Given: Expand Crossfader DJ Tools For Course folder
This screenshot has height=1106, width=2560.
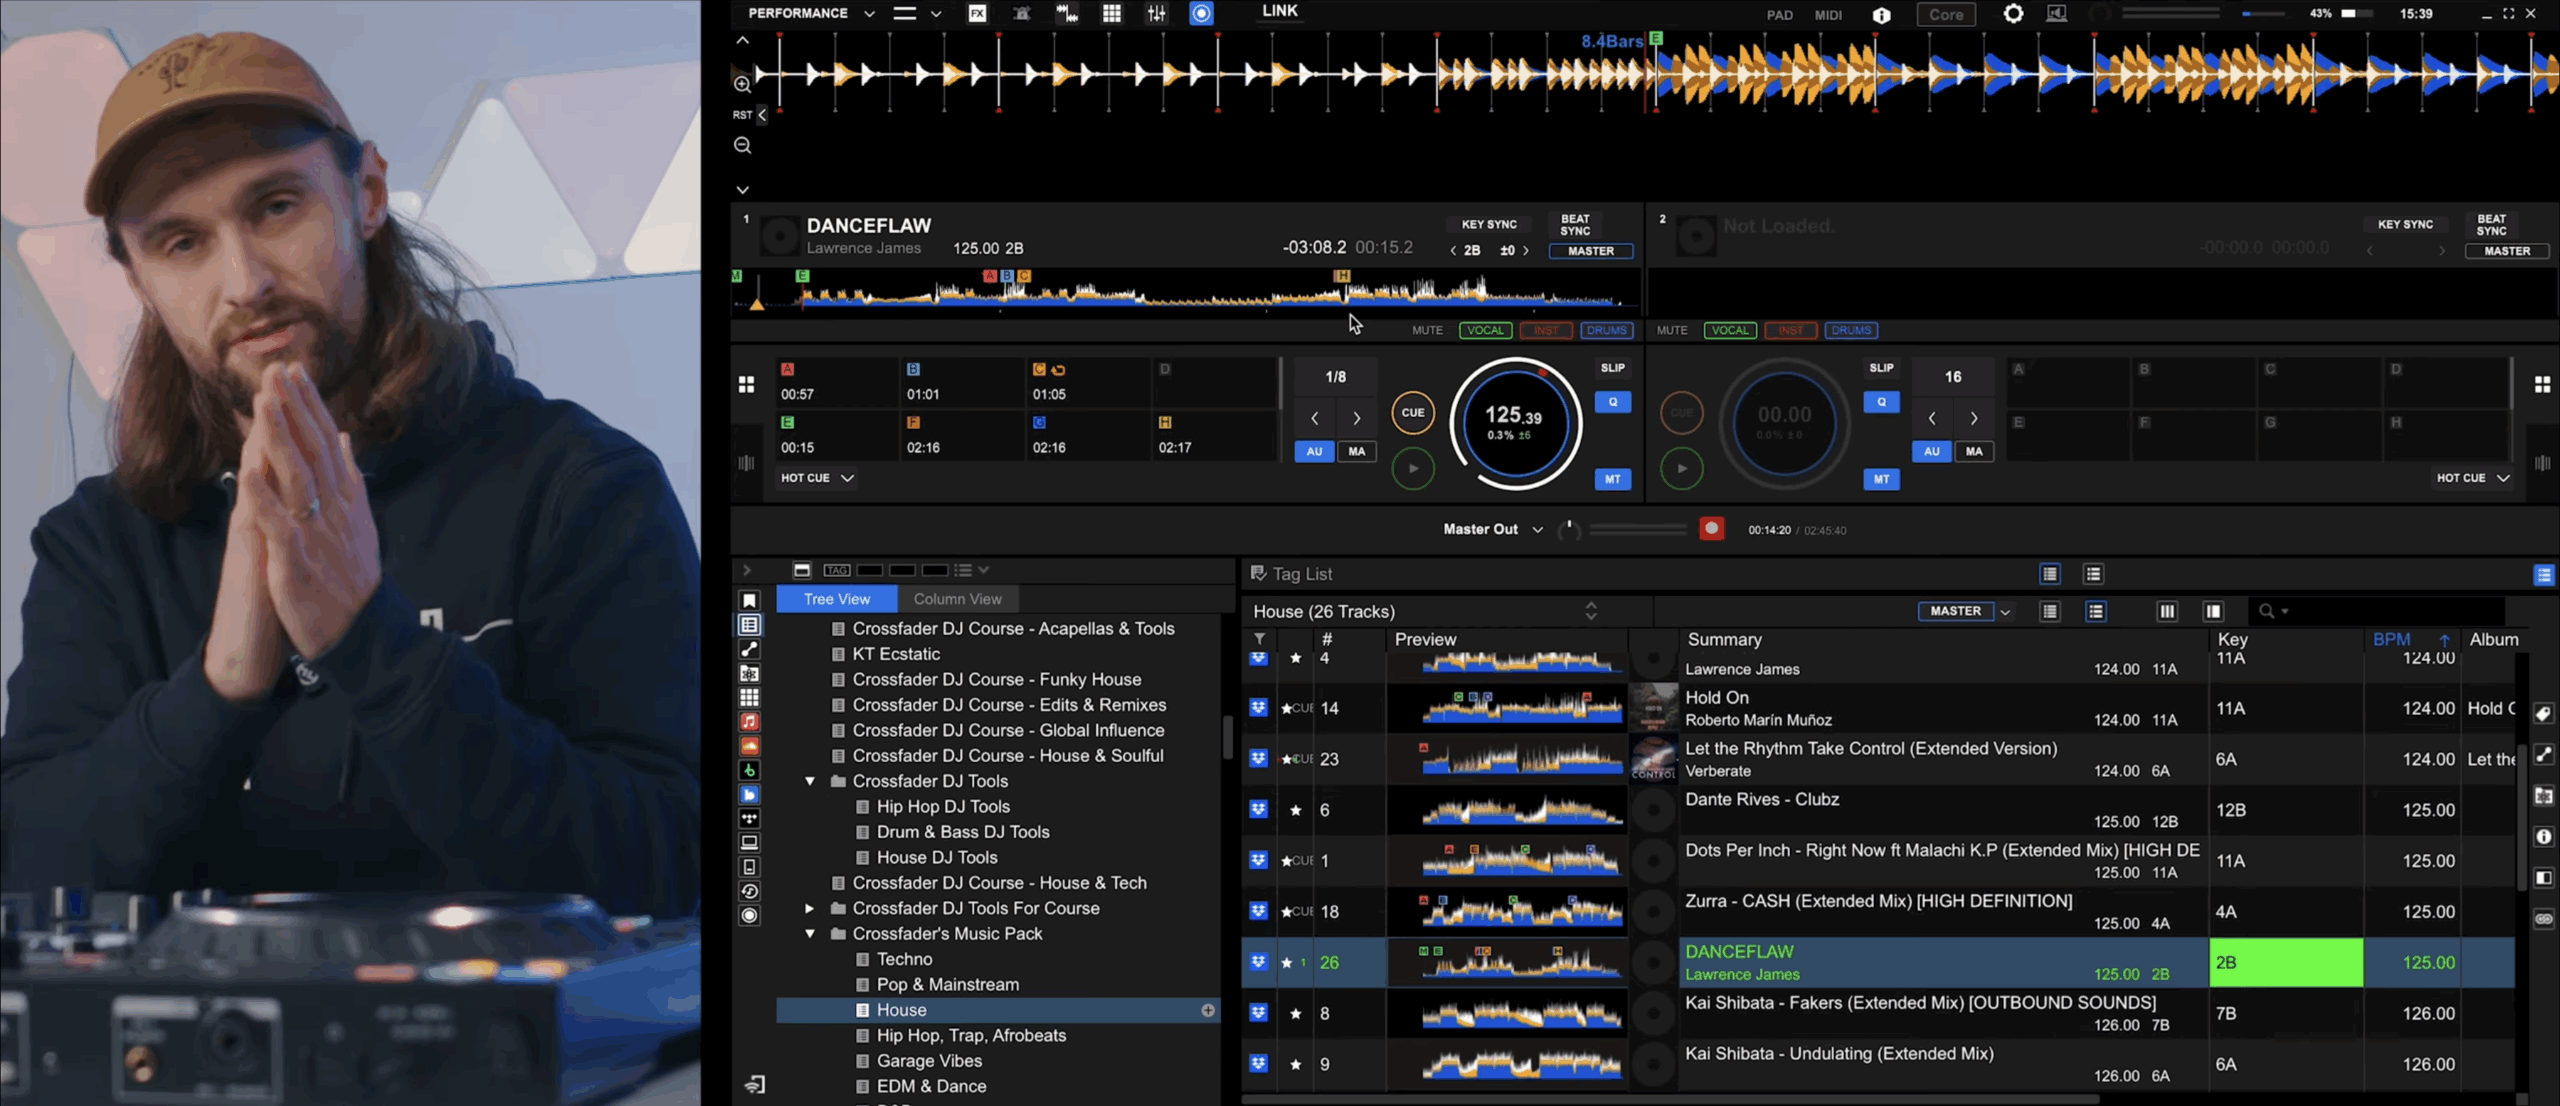Looking at the screenshot, I should coord(810,908).
